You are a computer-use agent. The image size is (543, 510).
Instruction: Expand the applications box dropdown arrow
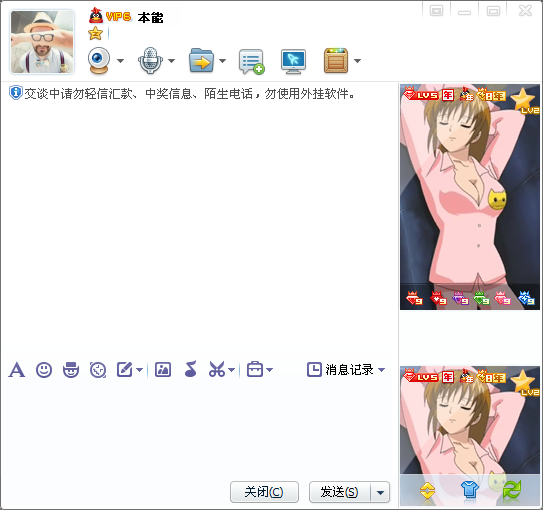tap(357, 61)
